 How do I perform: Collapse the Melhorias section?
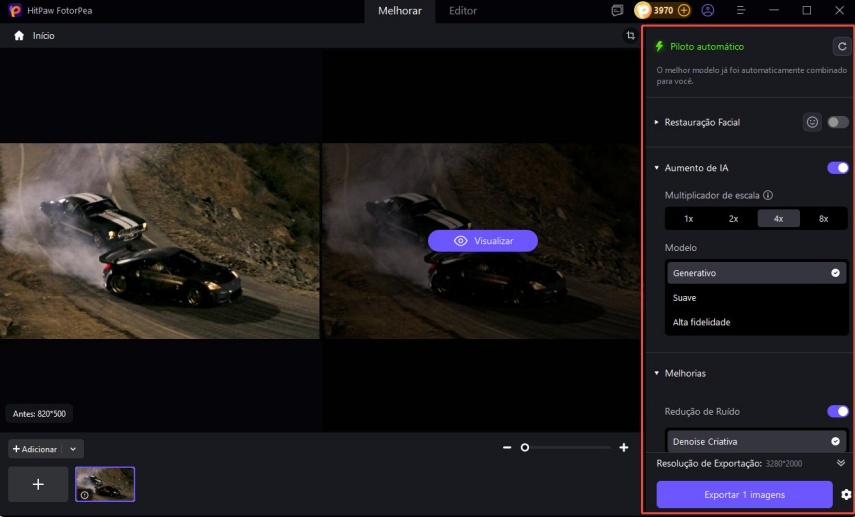click(657, 373)
